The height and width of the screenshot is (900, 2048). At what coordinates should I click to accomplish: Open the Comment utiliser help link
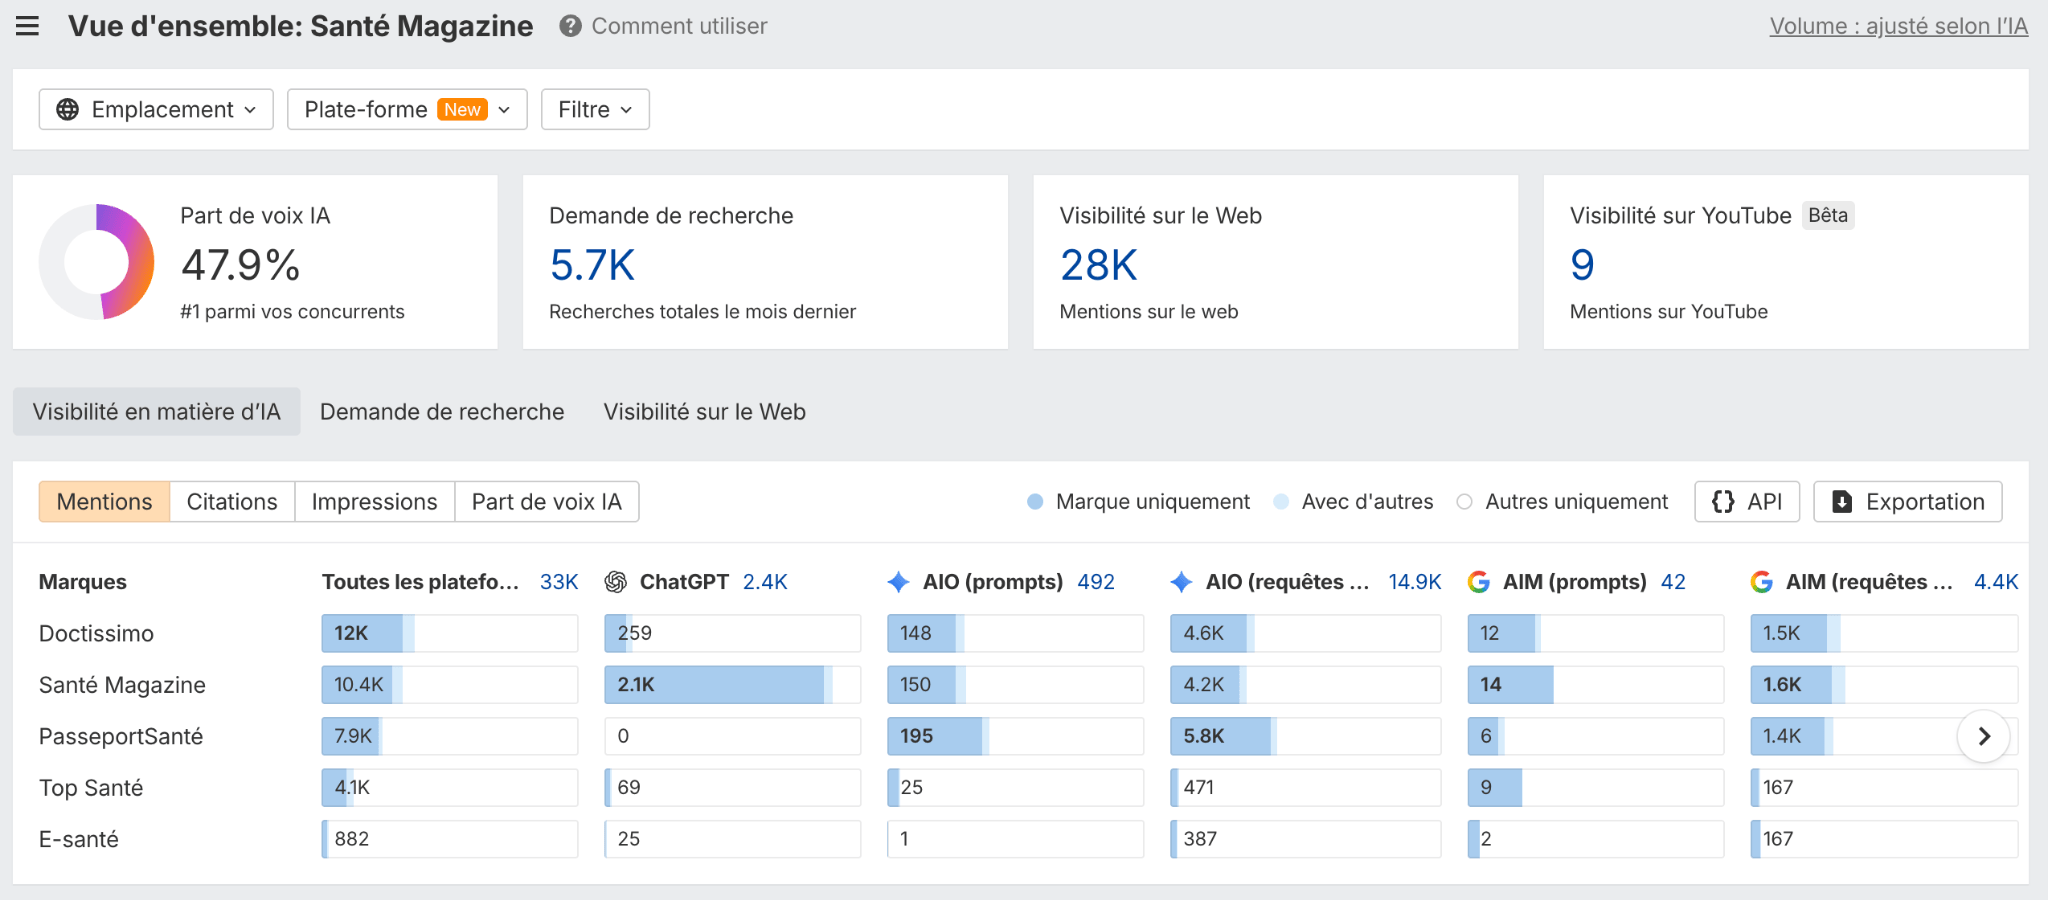(680, 26)
